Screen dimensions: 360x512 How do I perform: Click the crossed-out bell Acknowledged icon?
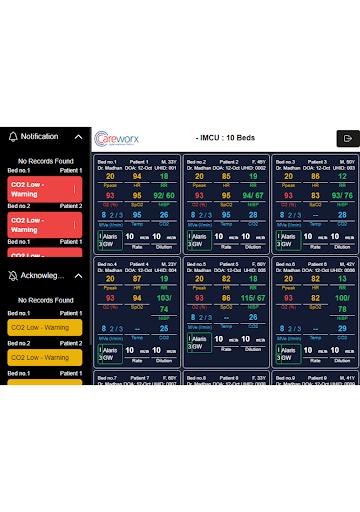coord(13,276)
